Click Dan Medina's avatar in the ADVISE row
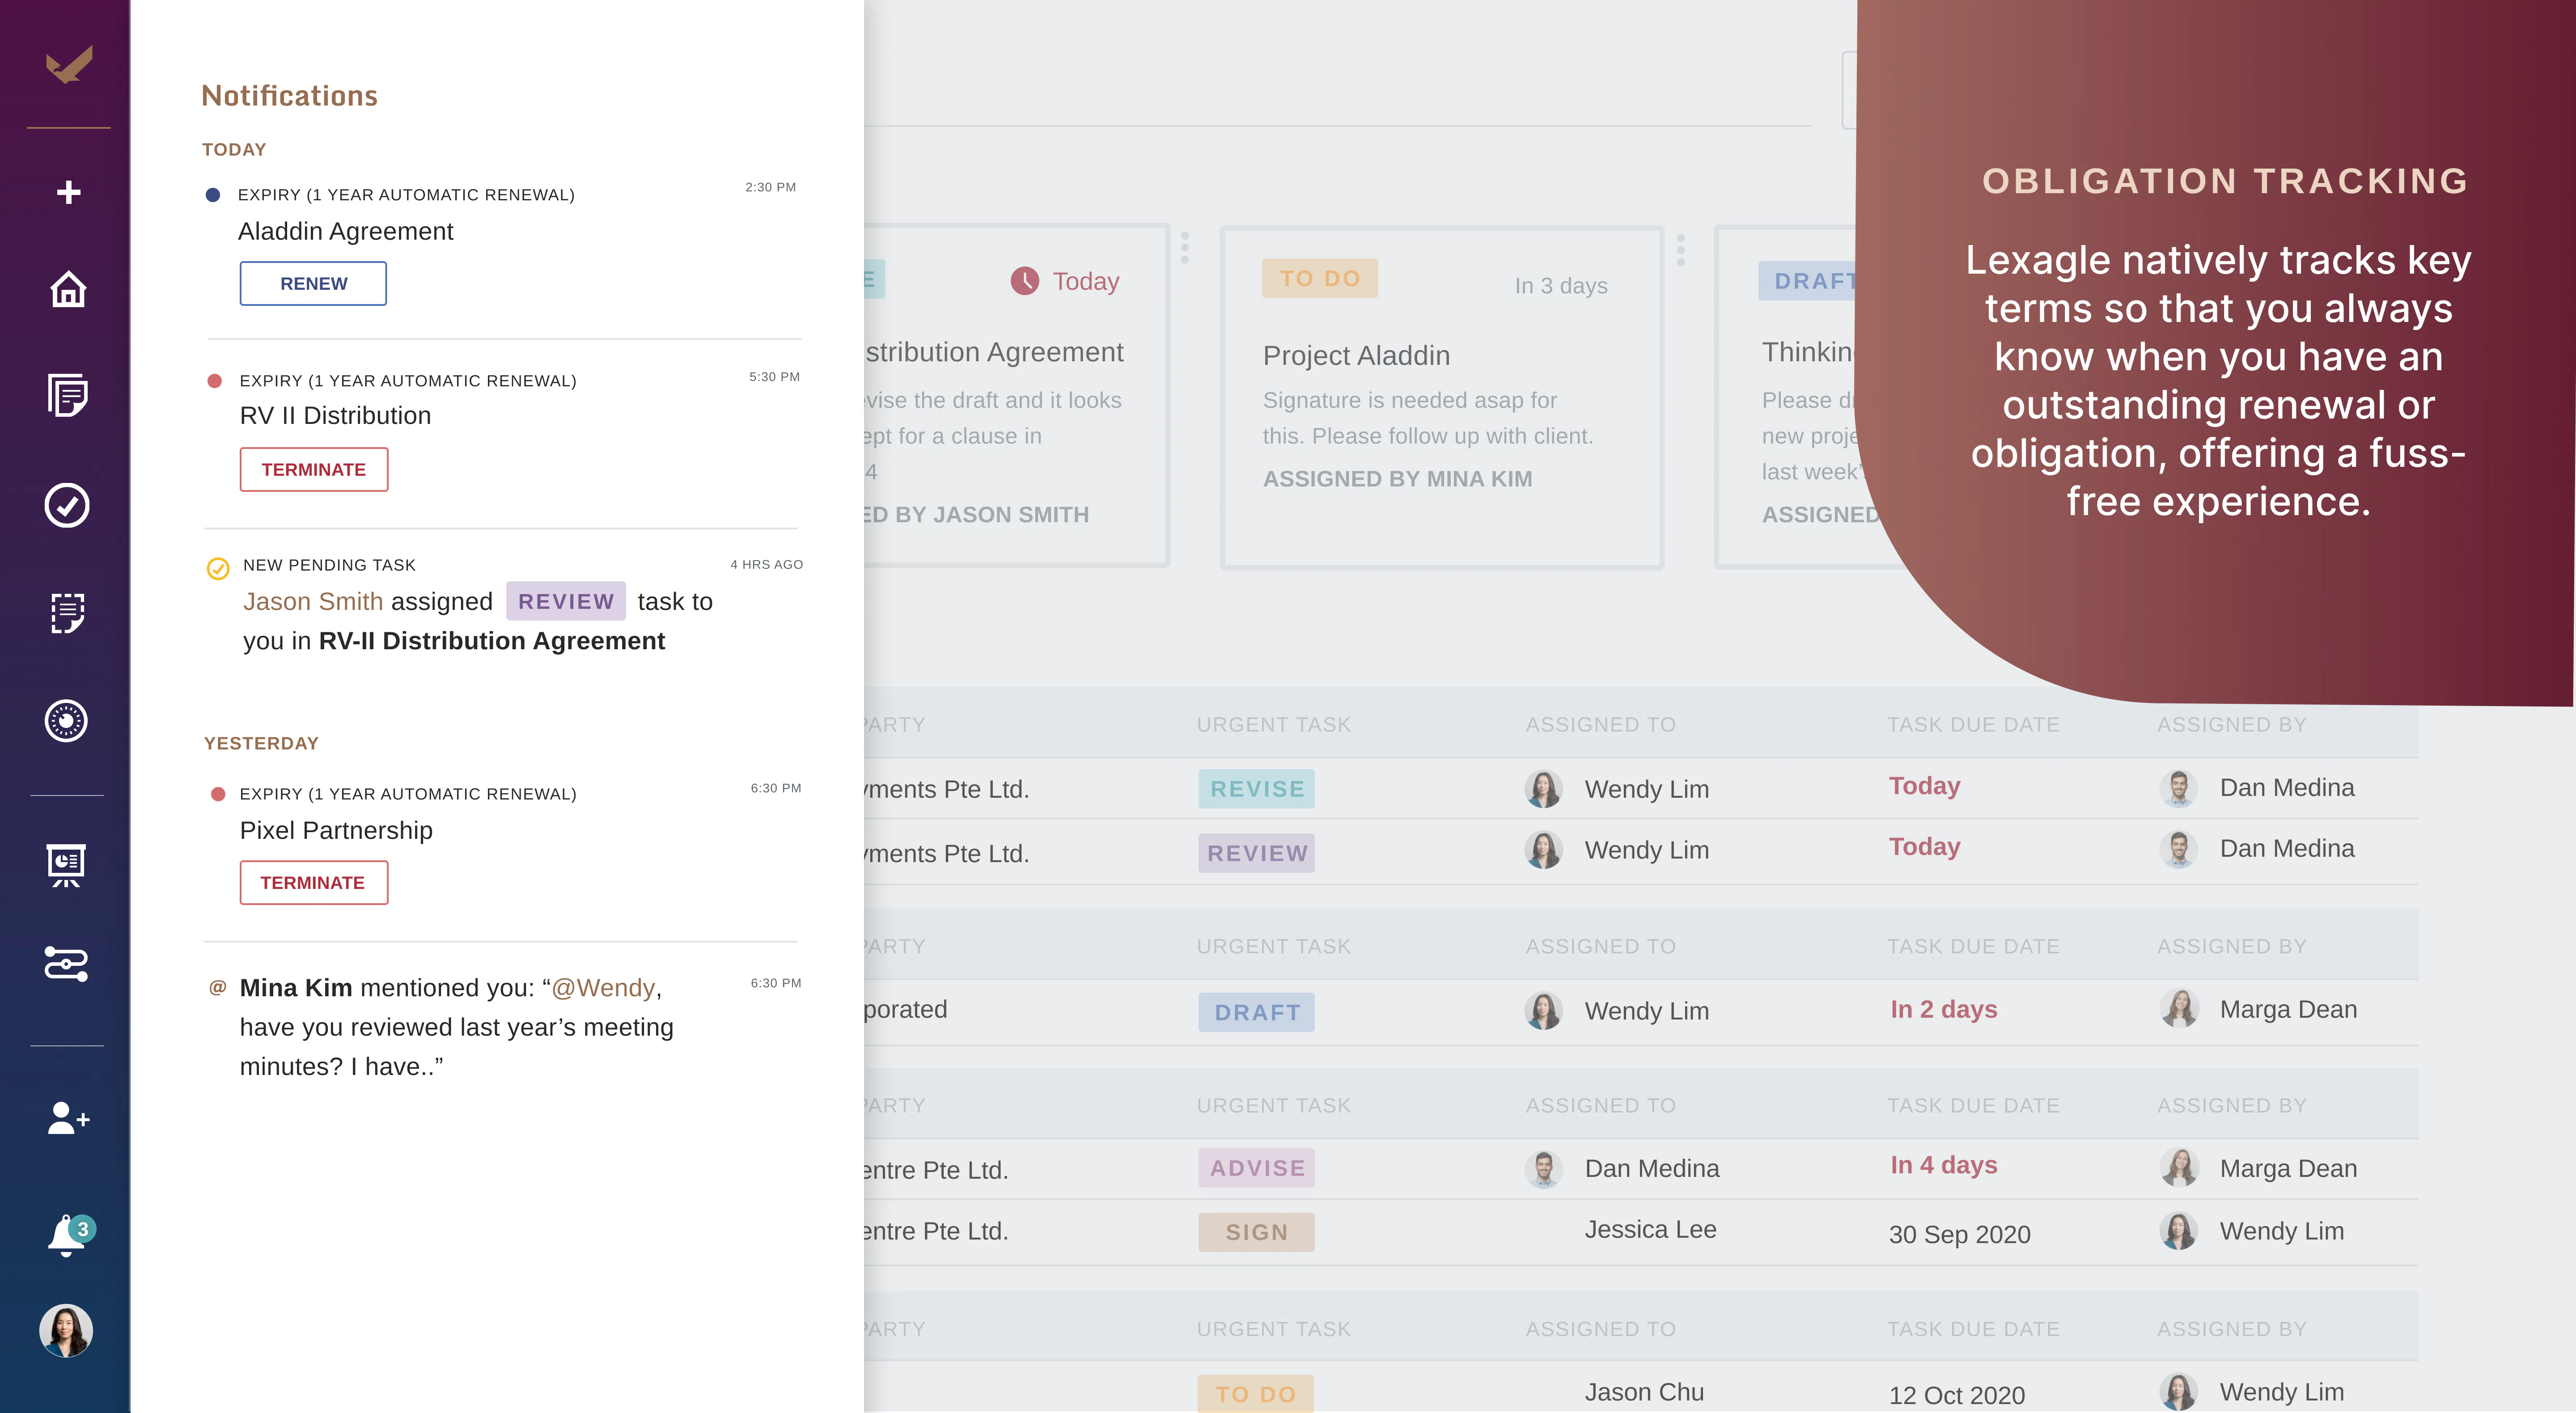This screenshot has width=2576, height=1413. tap(1544, 1168)
